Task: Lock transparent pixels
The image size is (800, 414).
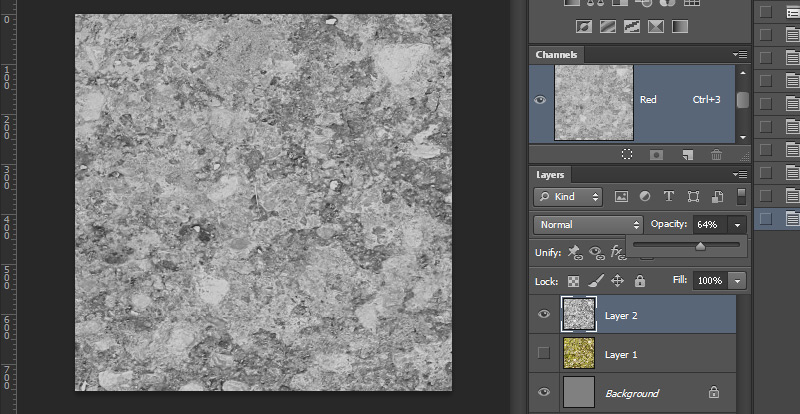Action: click(x=574, y=281)
